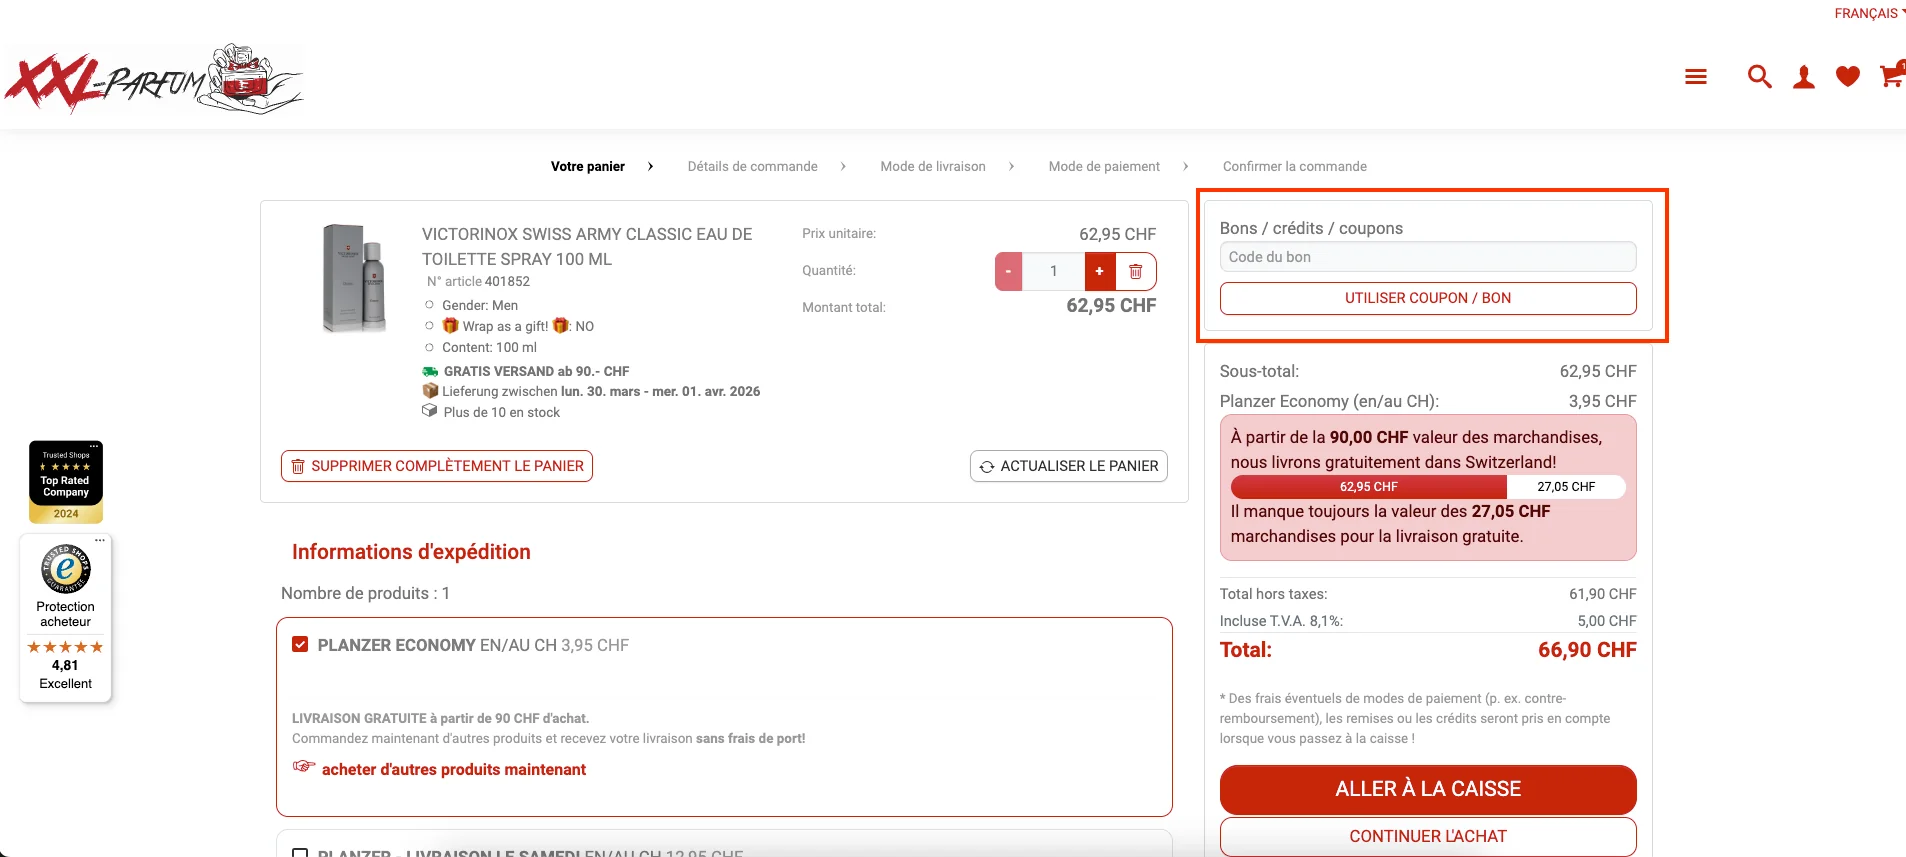Open the shopping cart icon
The width and height of the screenshot is (1906, 857).
(x=1892, y=75)
